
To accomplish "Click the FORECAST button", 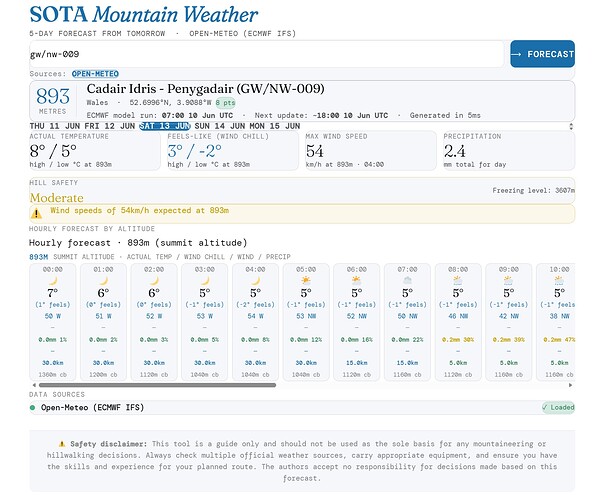I will tap(542, 54).
